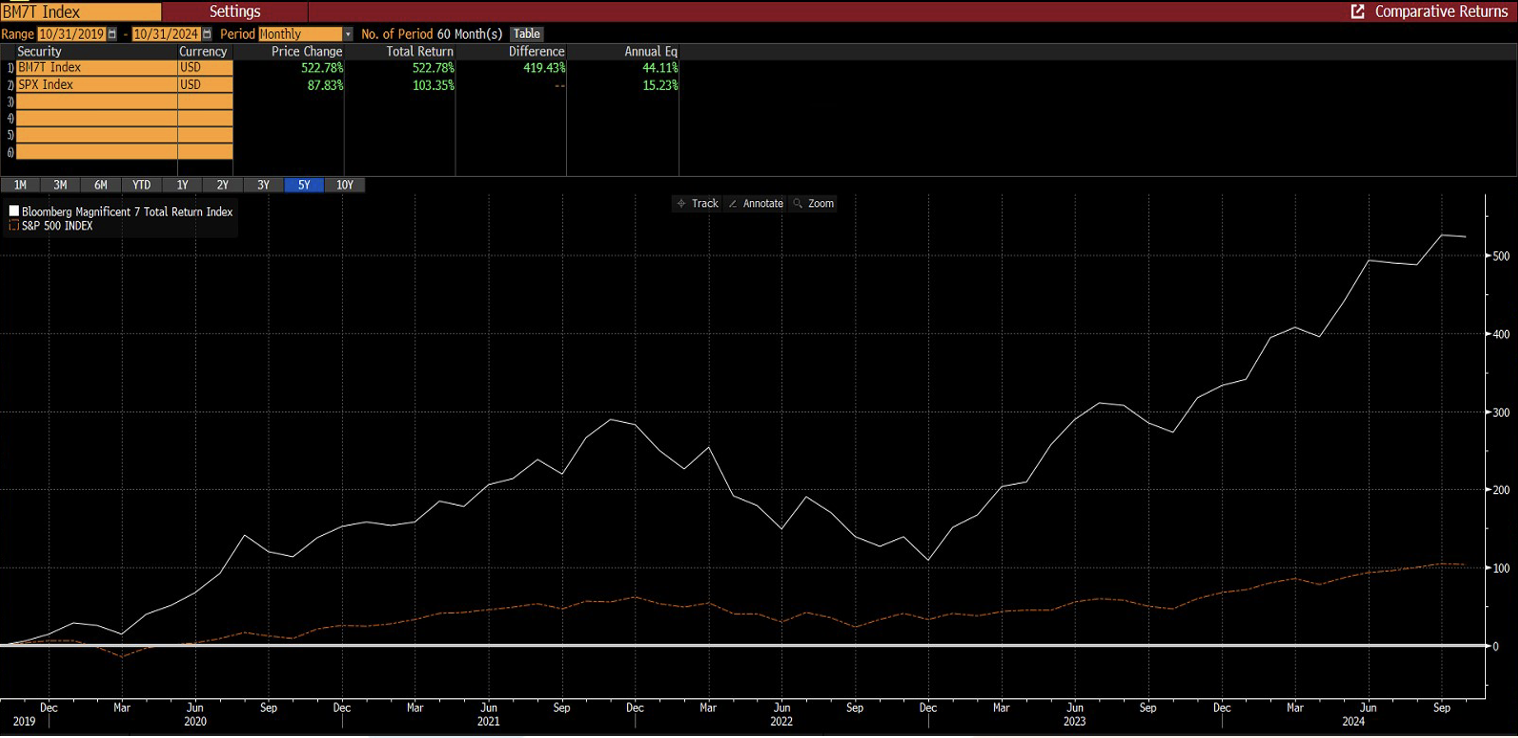Viewport: 1518px width, 738px height.
Task: Toggle S&P 500 INDEX legend orange swatch
Action: [14, 226]
